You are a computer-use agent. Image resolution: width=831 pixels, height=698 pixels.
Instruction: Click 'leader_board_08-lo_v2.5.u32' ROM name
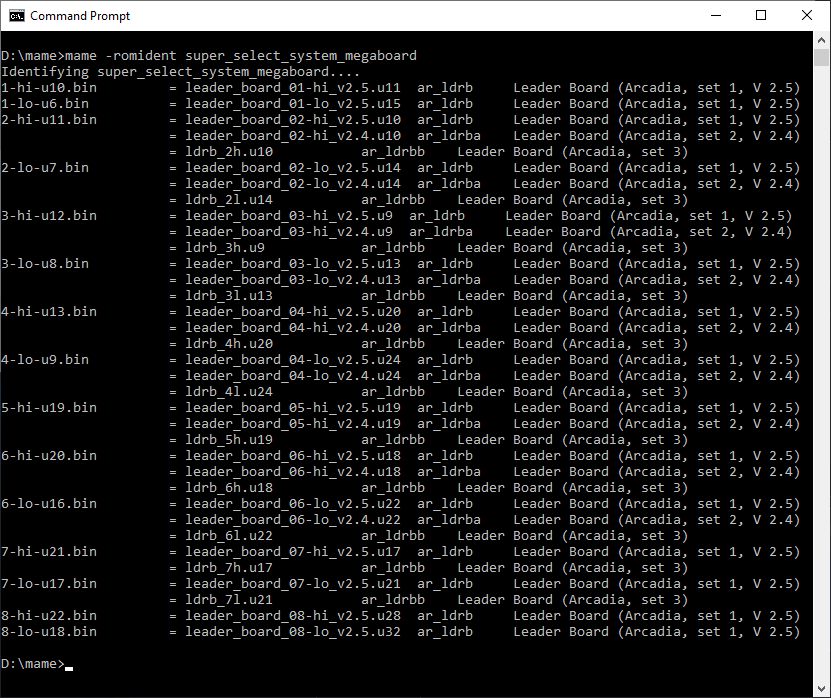coord(293,631)
